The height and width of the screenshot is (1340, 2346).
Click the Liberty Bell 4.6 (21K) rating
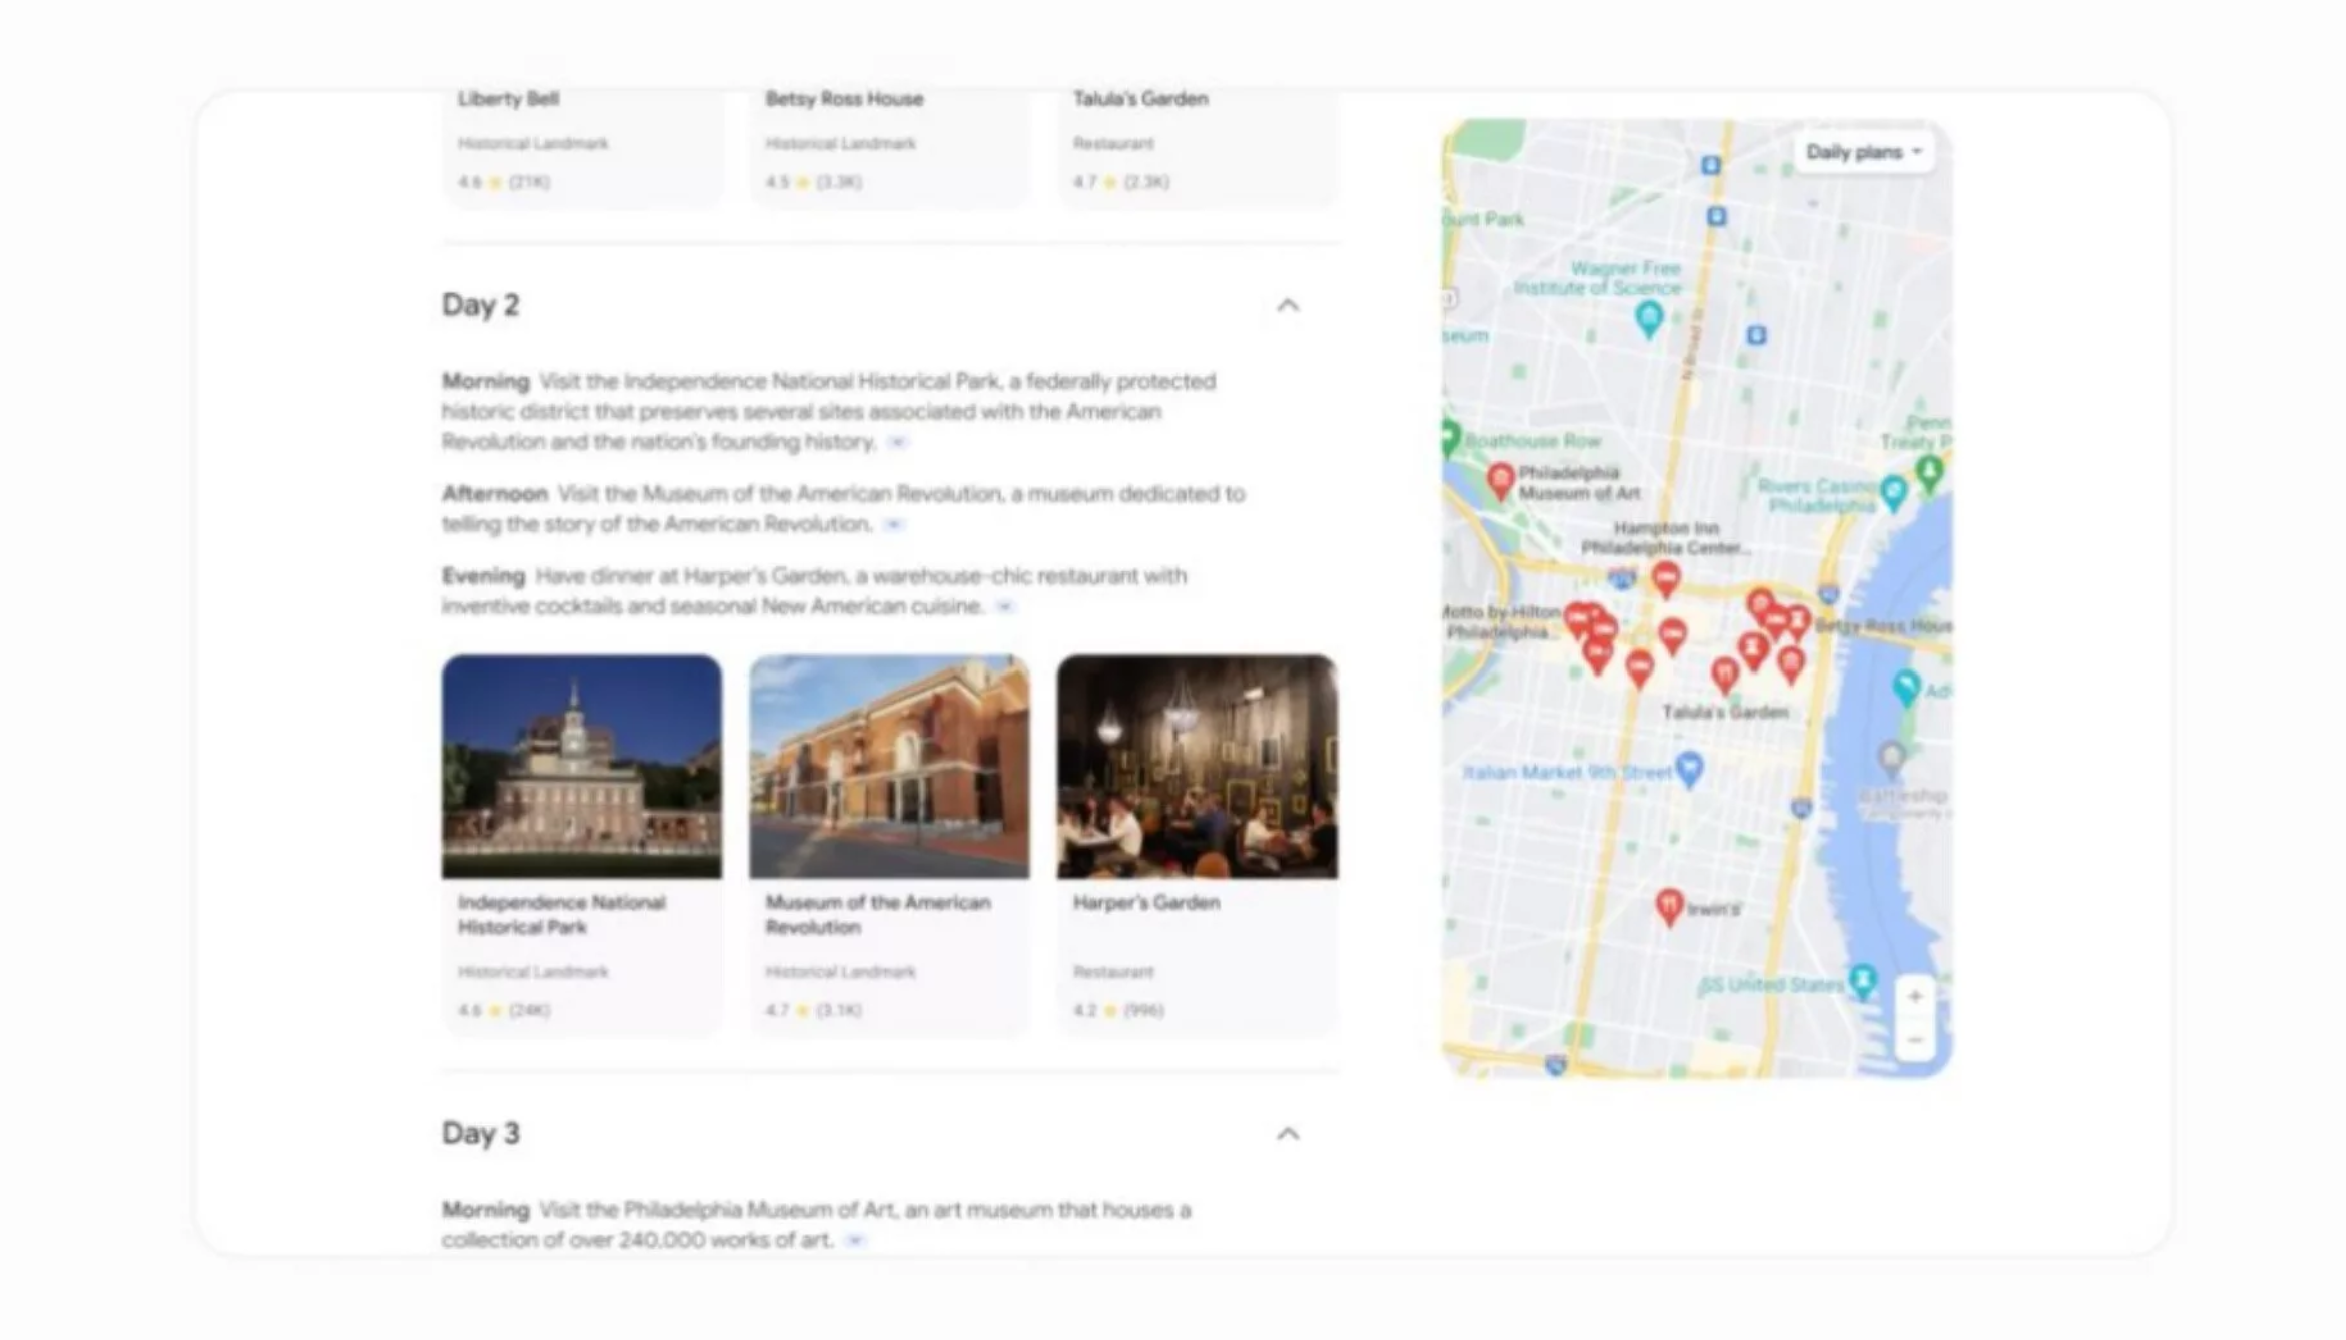pyautogui.click(x=504, y=182)
